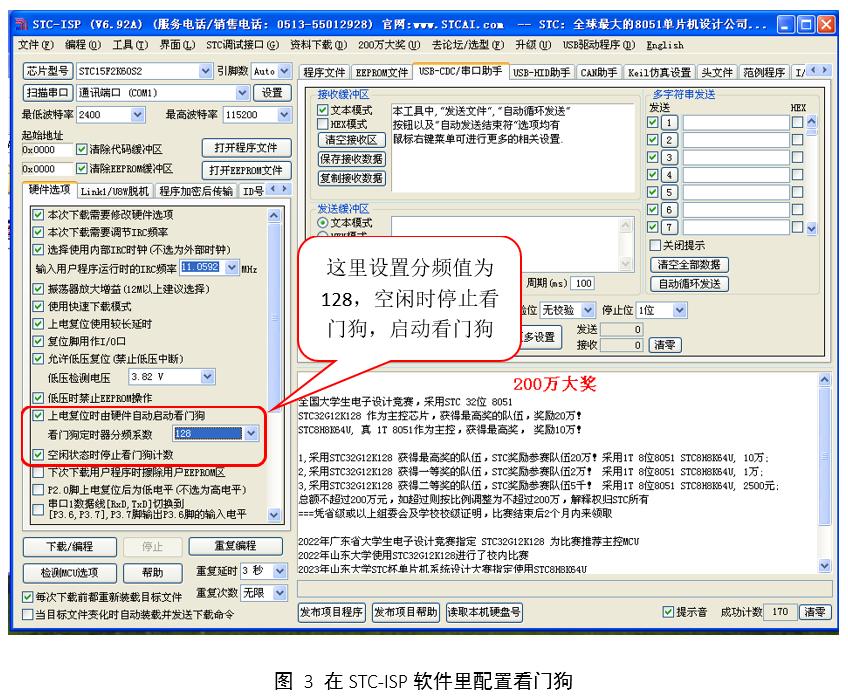This screenshot has height=696, width=848.
Task: Open the 文件(F) menu
Action: [x=36, y=45]
